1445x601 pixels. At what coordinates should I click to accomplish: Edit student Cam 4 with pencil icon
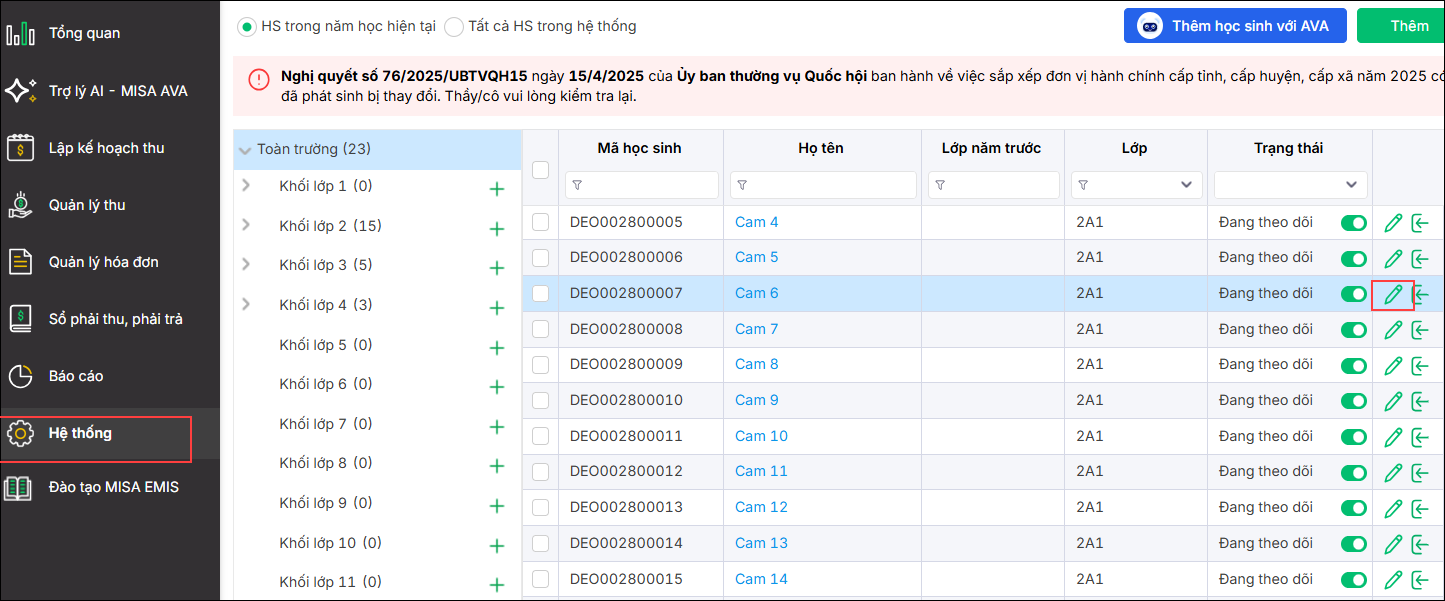click(1393, 223)
